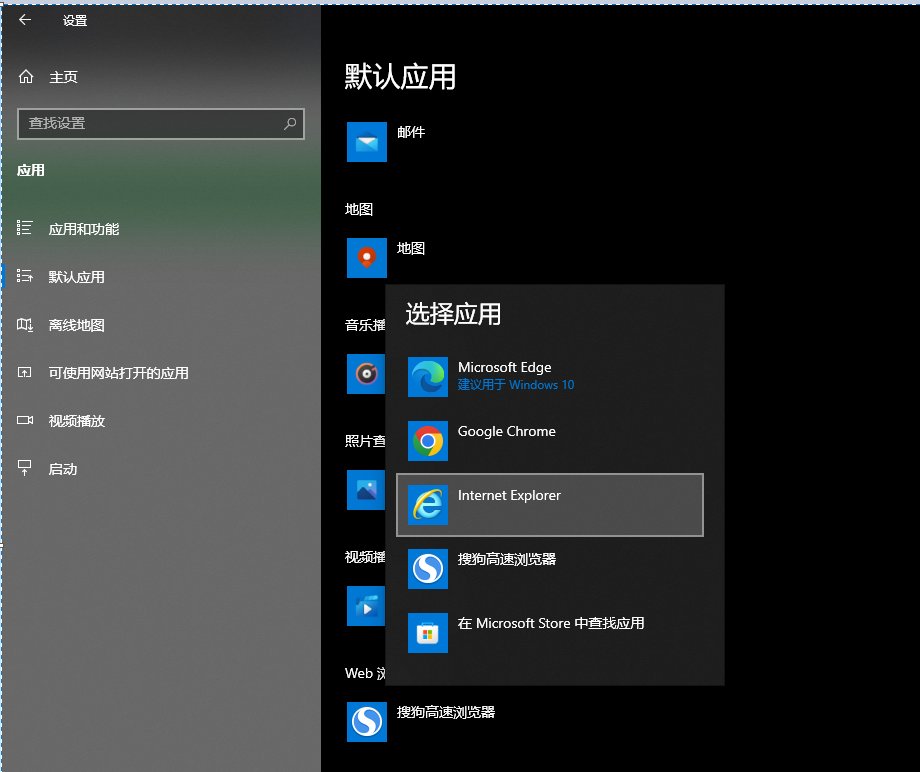Select Google Chrome label in list
Viewport: 920px width, 772px height.
[x=506, y=431]
